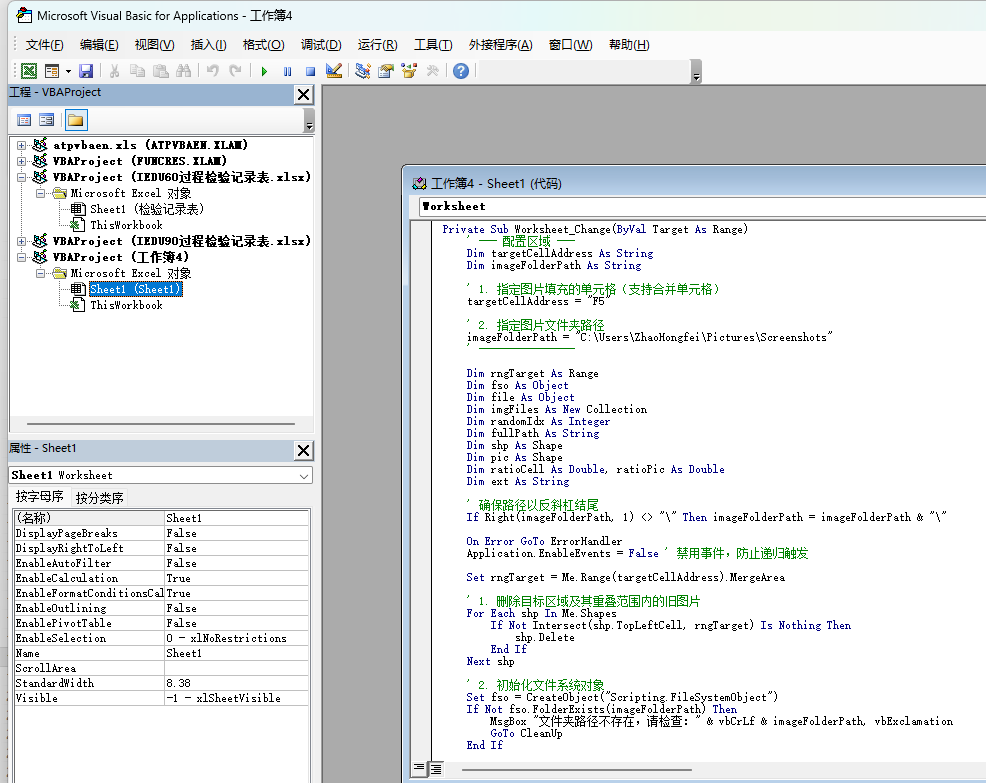Toggle Folders button in project panel

point(76,121)
